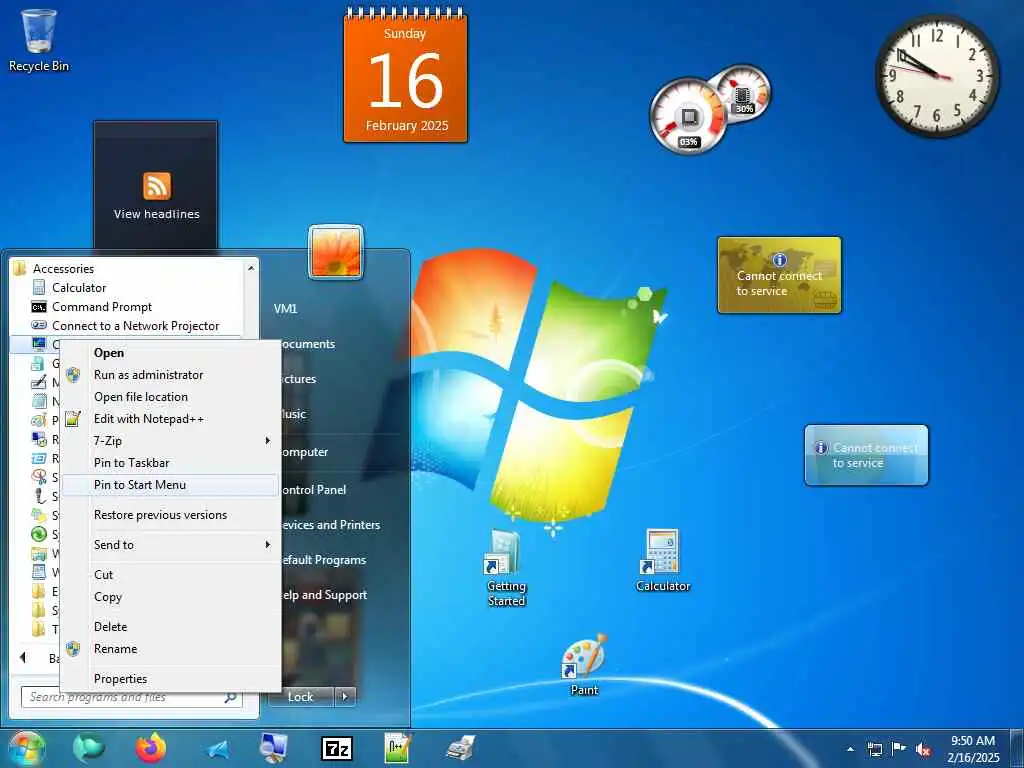The height and width of the screenshot is (768, 1024).
Task: Click the Sound Recorder microphone icon in start menu
Action: (x=39, y=496)
